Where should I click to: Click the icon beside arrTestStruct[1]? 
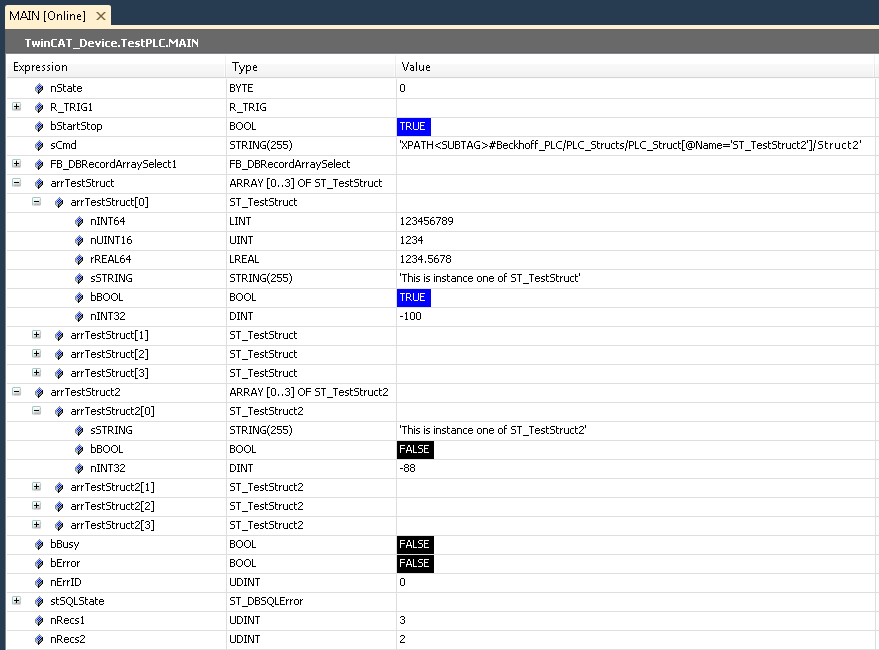59,335
